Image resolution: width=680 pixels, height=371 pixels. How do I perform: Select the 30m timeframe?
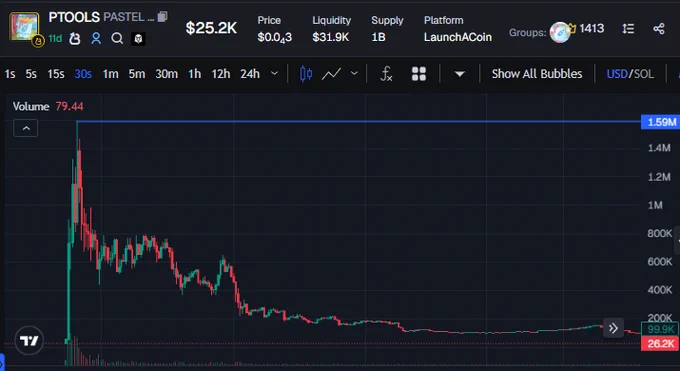coord(167,74)
